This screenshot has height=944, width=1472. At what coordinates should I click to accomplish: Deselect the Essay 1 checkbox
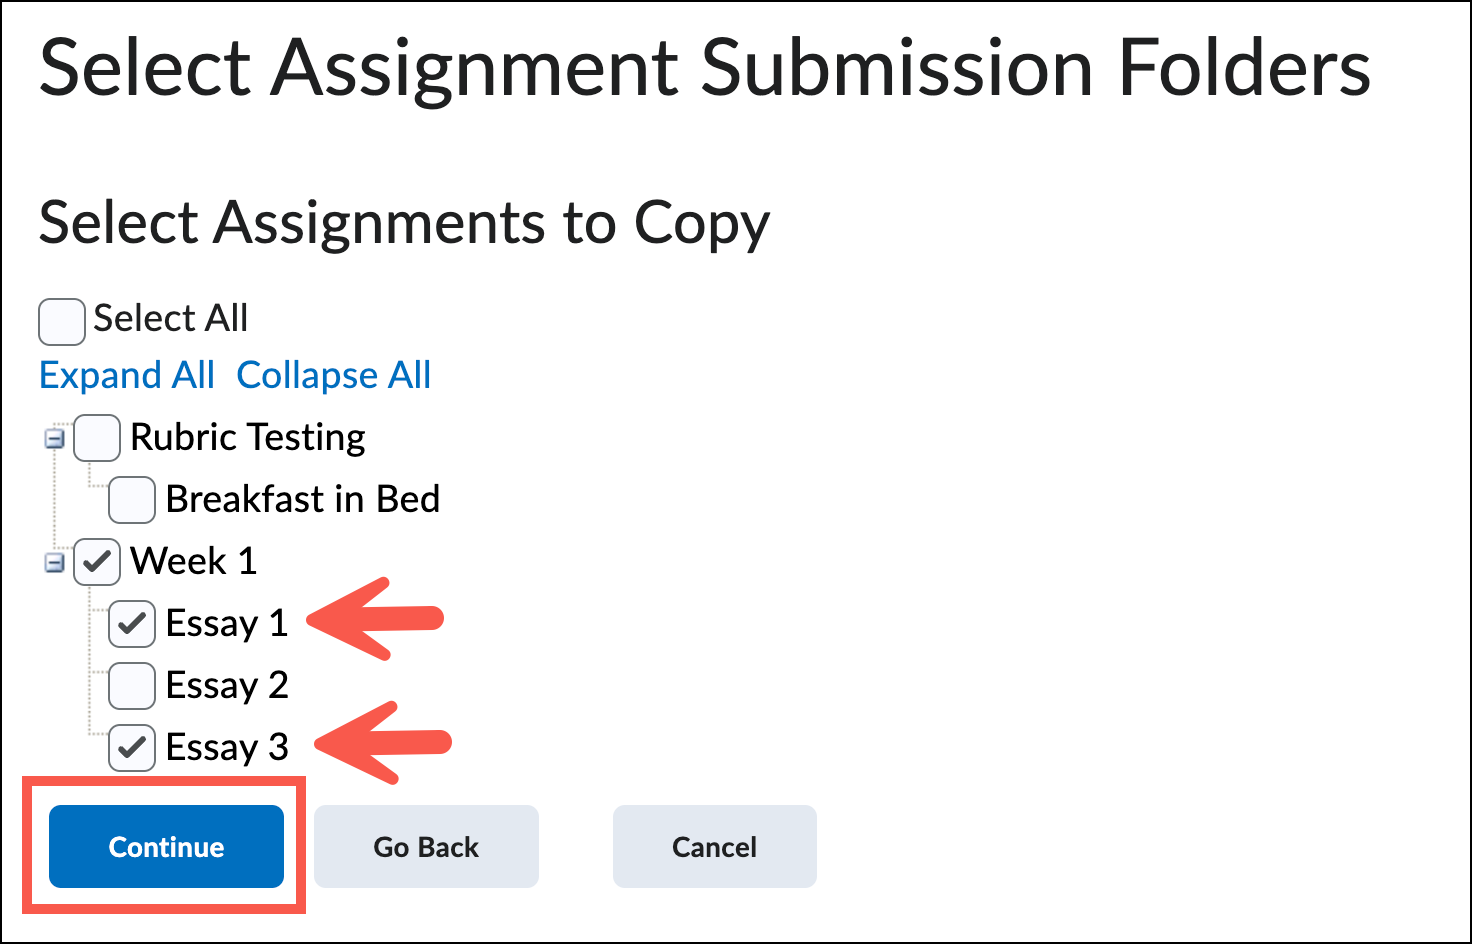132,624
